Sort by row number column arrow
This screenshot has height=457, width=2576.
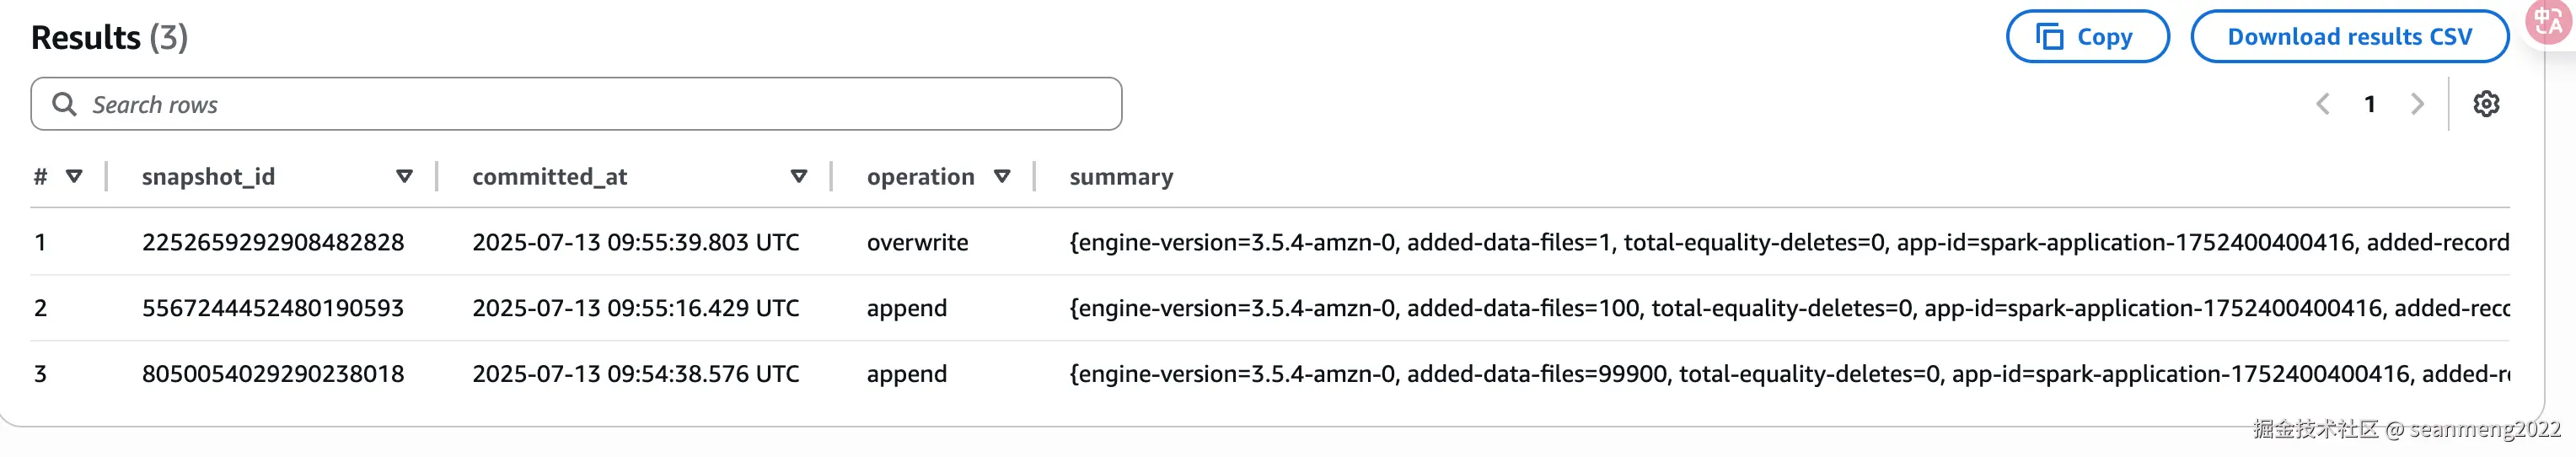pyautogui.click(x=74, y=176)
